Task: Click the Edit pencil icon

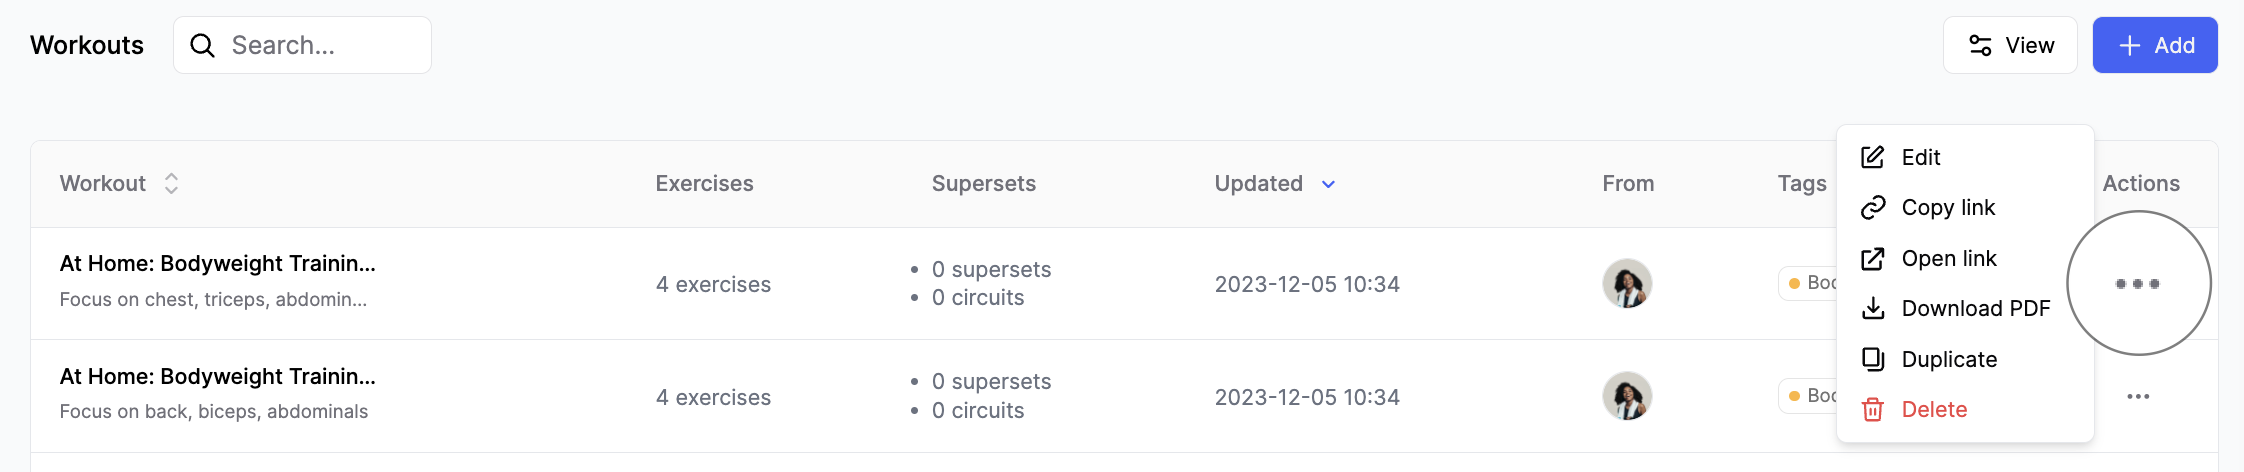Action: tap(1873, 157)
